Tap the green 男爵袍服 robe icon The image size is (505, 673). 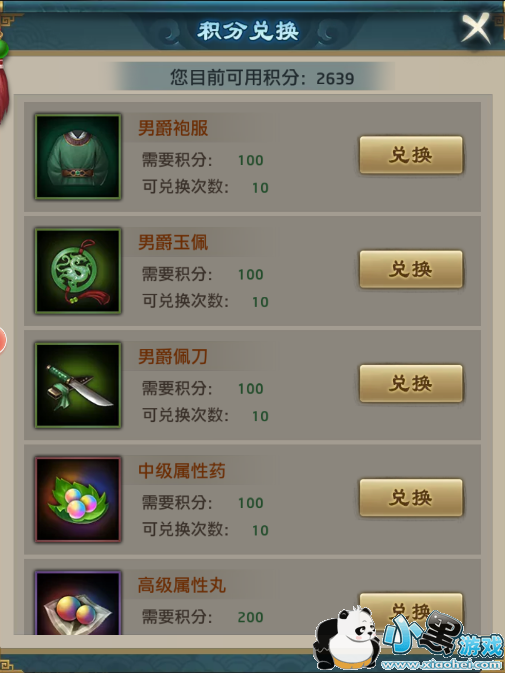click(78, 157)
